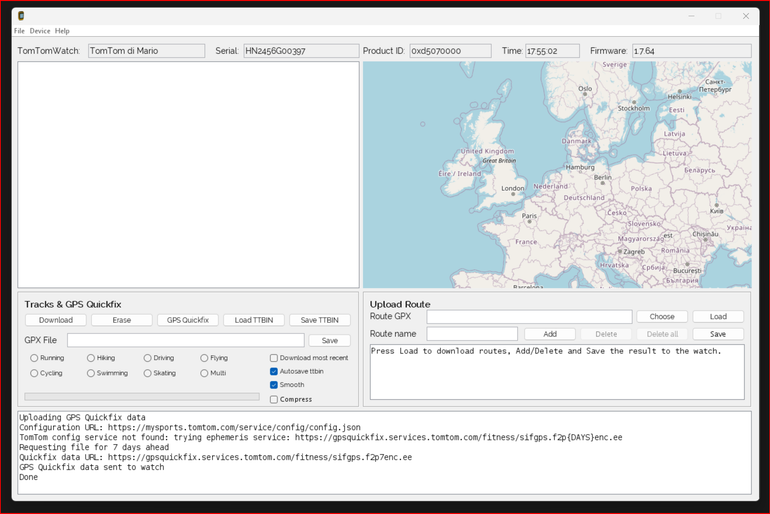Click the Delete all routes button
Screen dimensions: 770x514
(x=662, y=334)
